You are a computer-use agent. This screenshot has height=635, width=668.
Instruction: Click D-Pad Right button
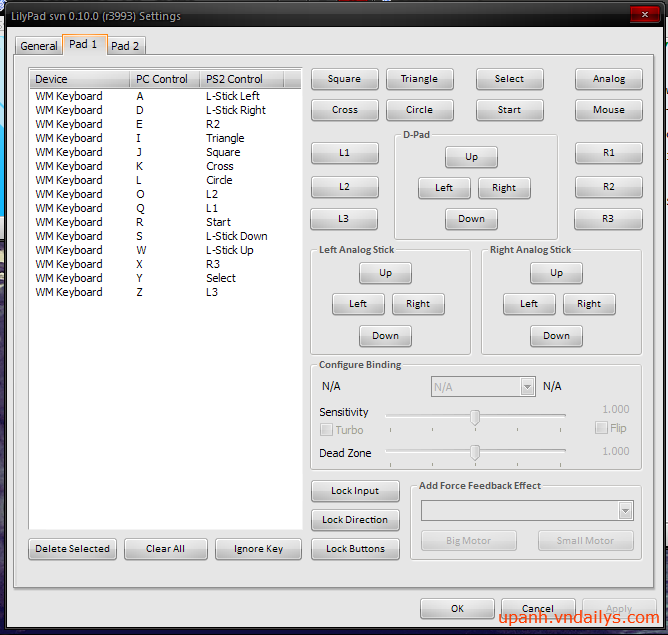click(504, 188)
